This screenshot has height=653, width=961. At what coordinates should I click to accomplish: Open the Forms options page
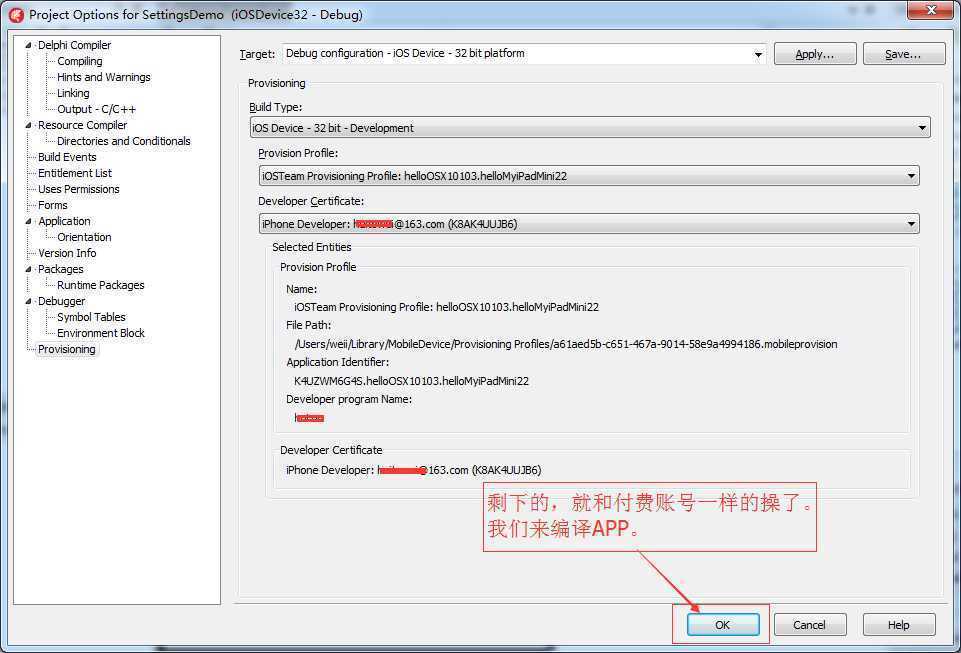click(53, 205)
